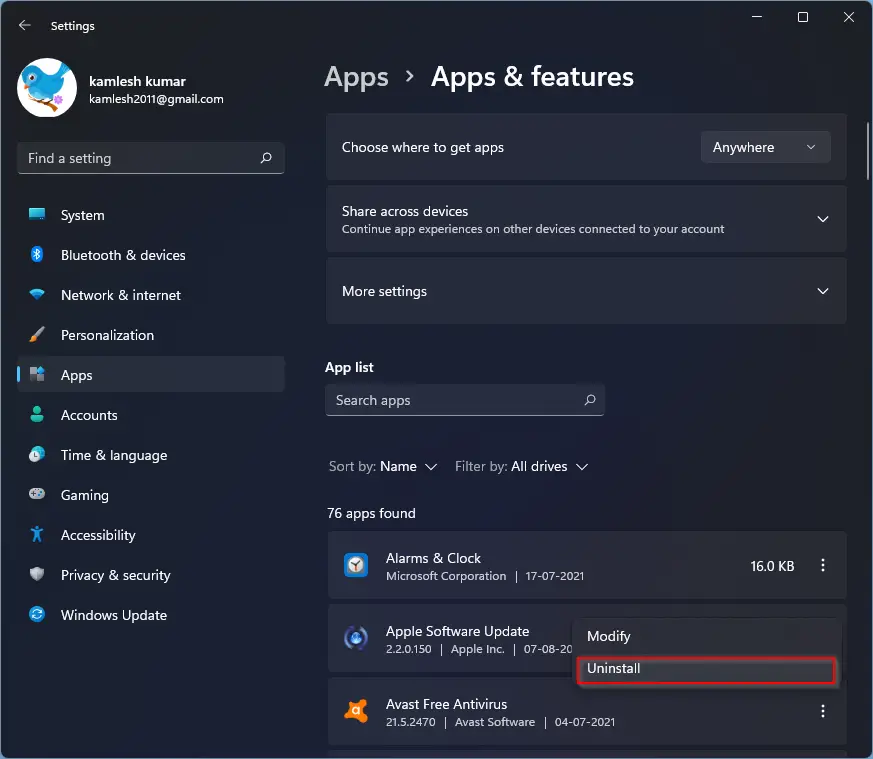The width and height of the screenshot is (873, 759).
Task: Open Filter by All drives dropdown
Action: 521,466
